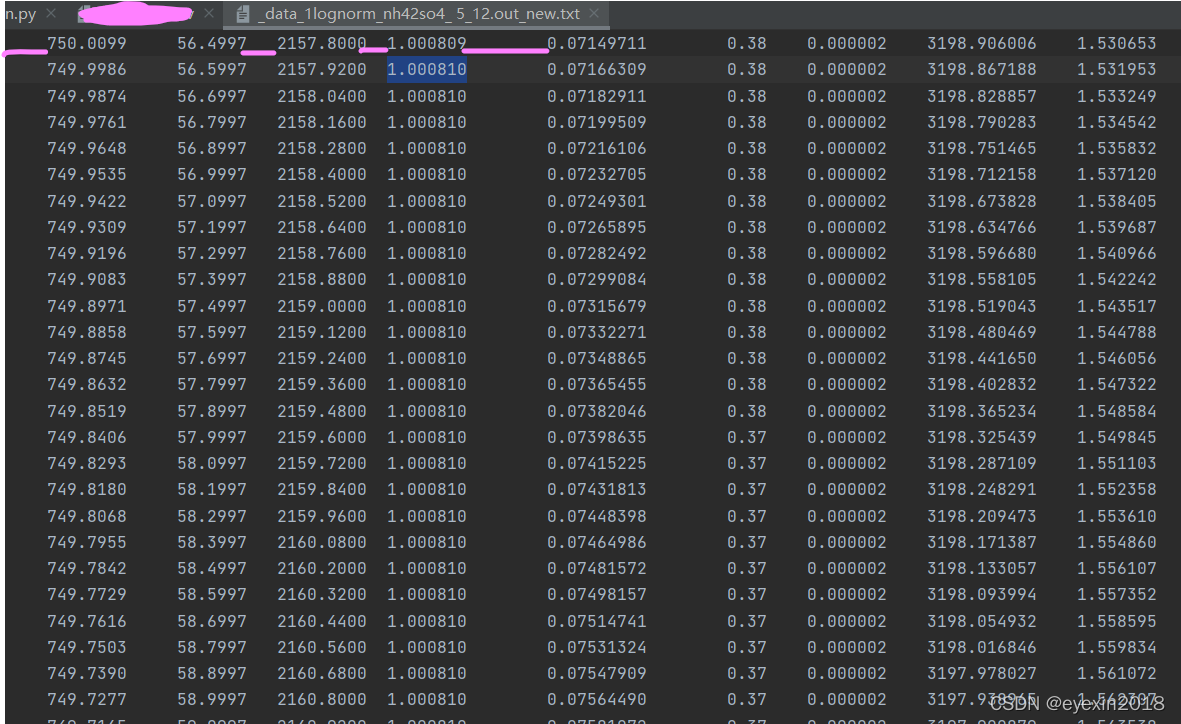Screen dimensions: 1181x724
Task: Click the value 0.07149711
Action: coord(597,44)
